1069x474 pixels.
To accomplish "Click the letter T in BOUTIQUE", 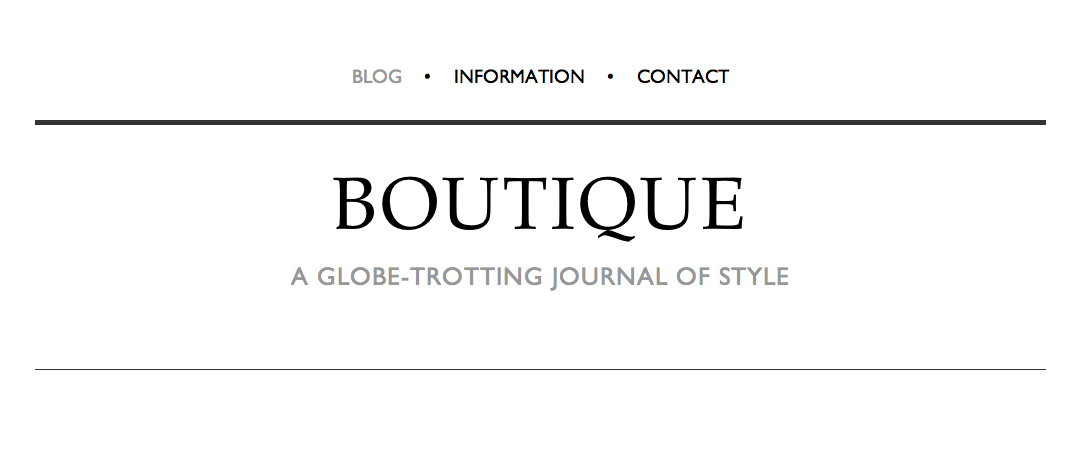I will [x=521, y=205].
